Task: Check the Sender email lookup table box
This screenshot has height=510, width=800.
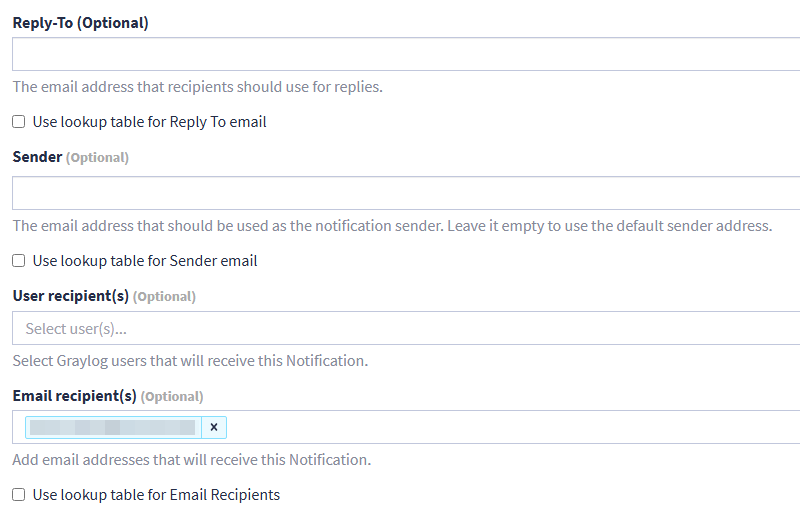Action: click(x=19, y=261)
